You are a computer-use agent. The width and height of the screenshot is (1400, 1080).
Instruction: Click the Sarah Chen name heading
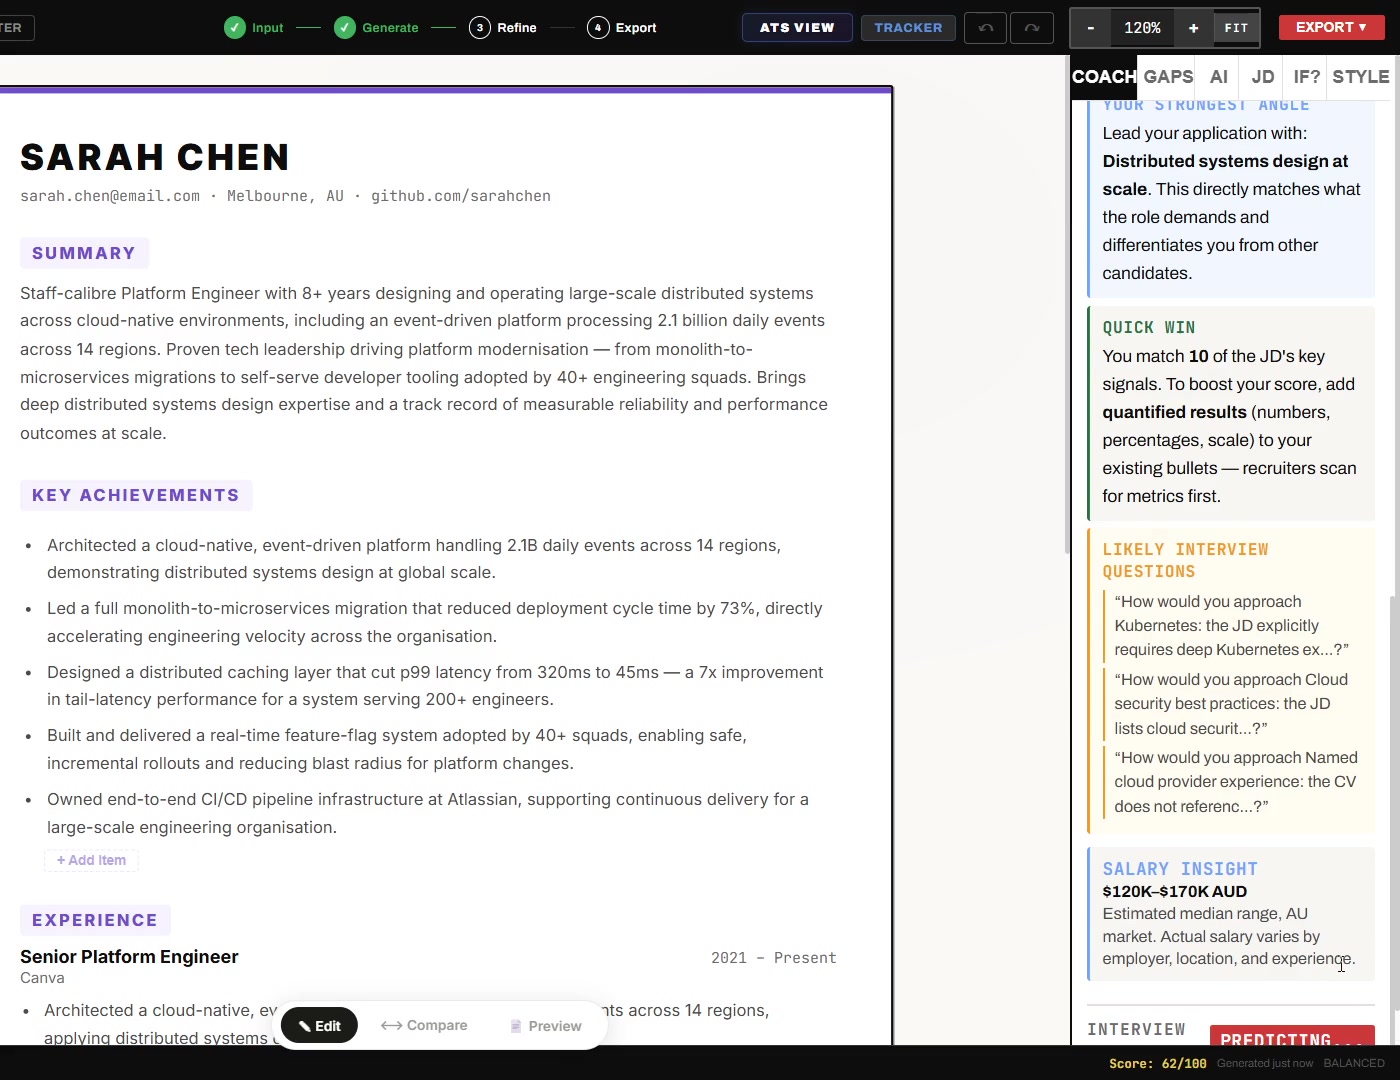pyautogui.click(x=155, y=157)
